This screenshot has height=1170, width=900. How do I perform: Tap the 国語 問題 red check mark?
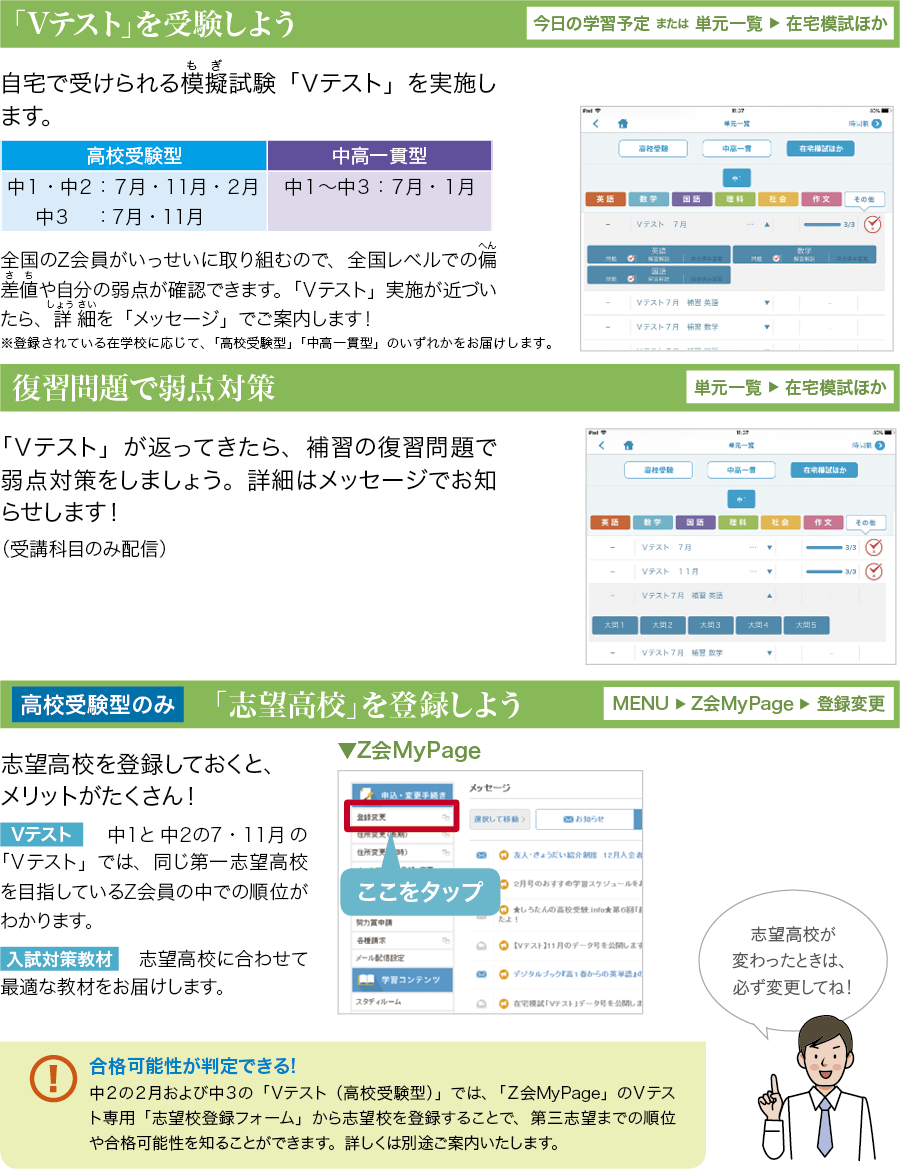pos(631,278)
